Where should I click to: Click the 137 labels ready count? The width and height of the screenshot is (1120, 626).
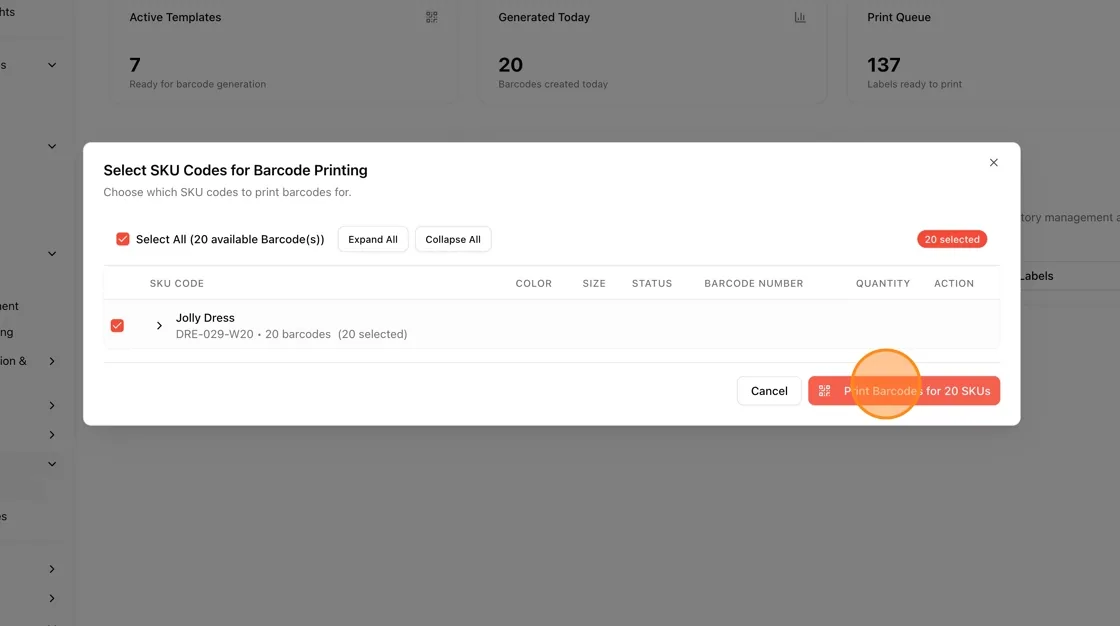pos(884,65)
